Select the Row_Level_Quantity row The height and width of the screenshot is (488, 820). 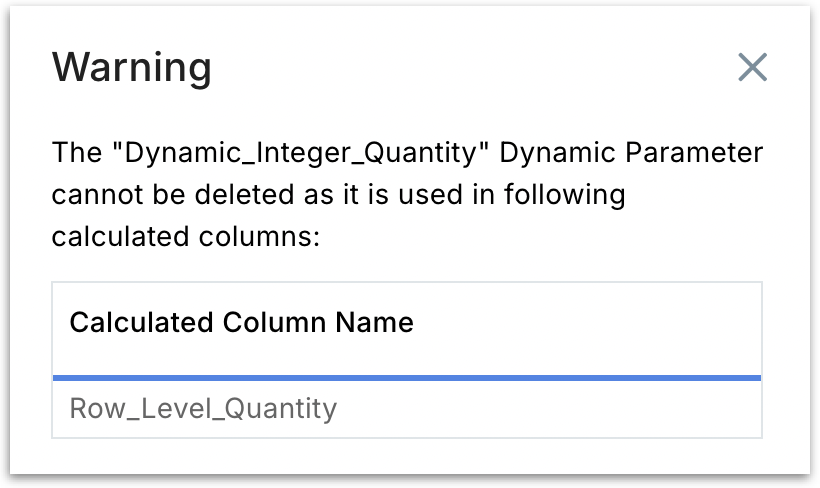pyautogui.click(x=203, y=408)
